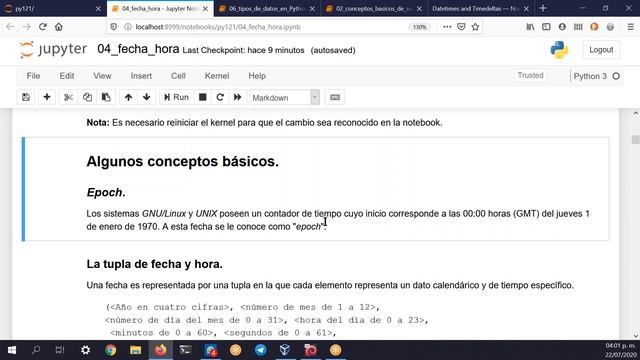Cut selected cells with the scissors icon
Image resolution: width=640 pixels, height=360 pixels.
(68, 97)
